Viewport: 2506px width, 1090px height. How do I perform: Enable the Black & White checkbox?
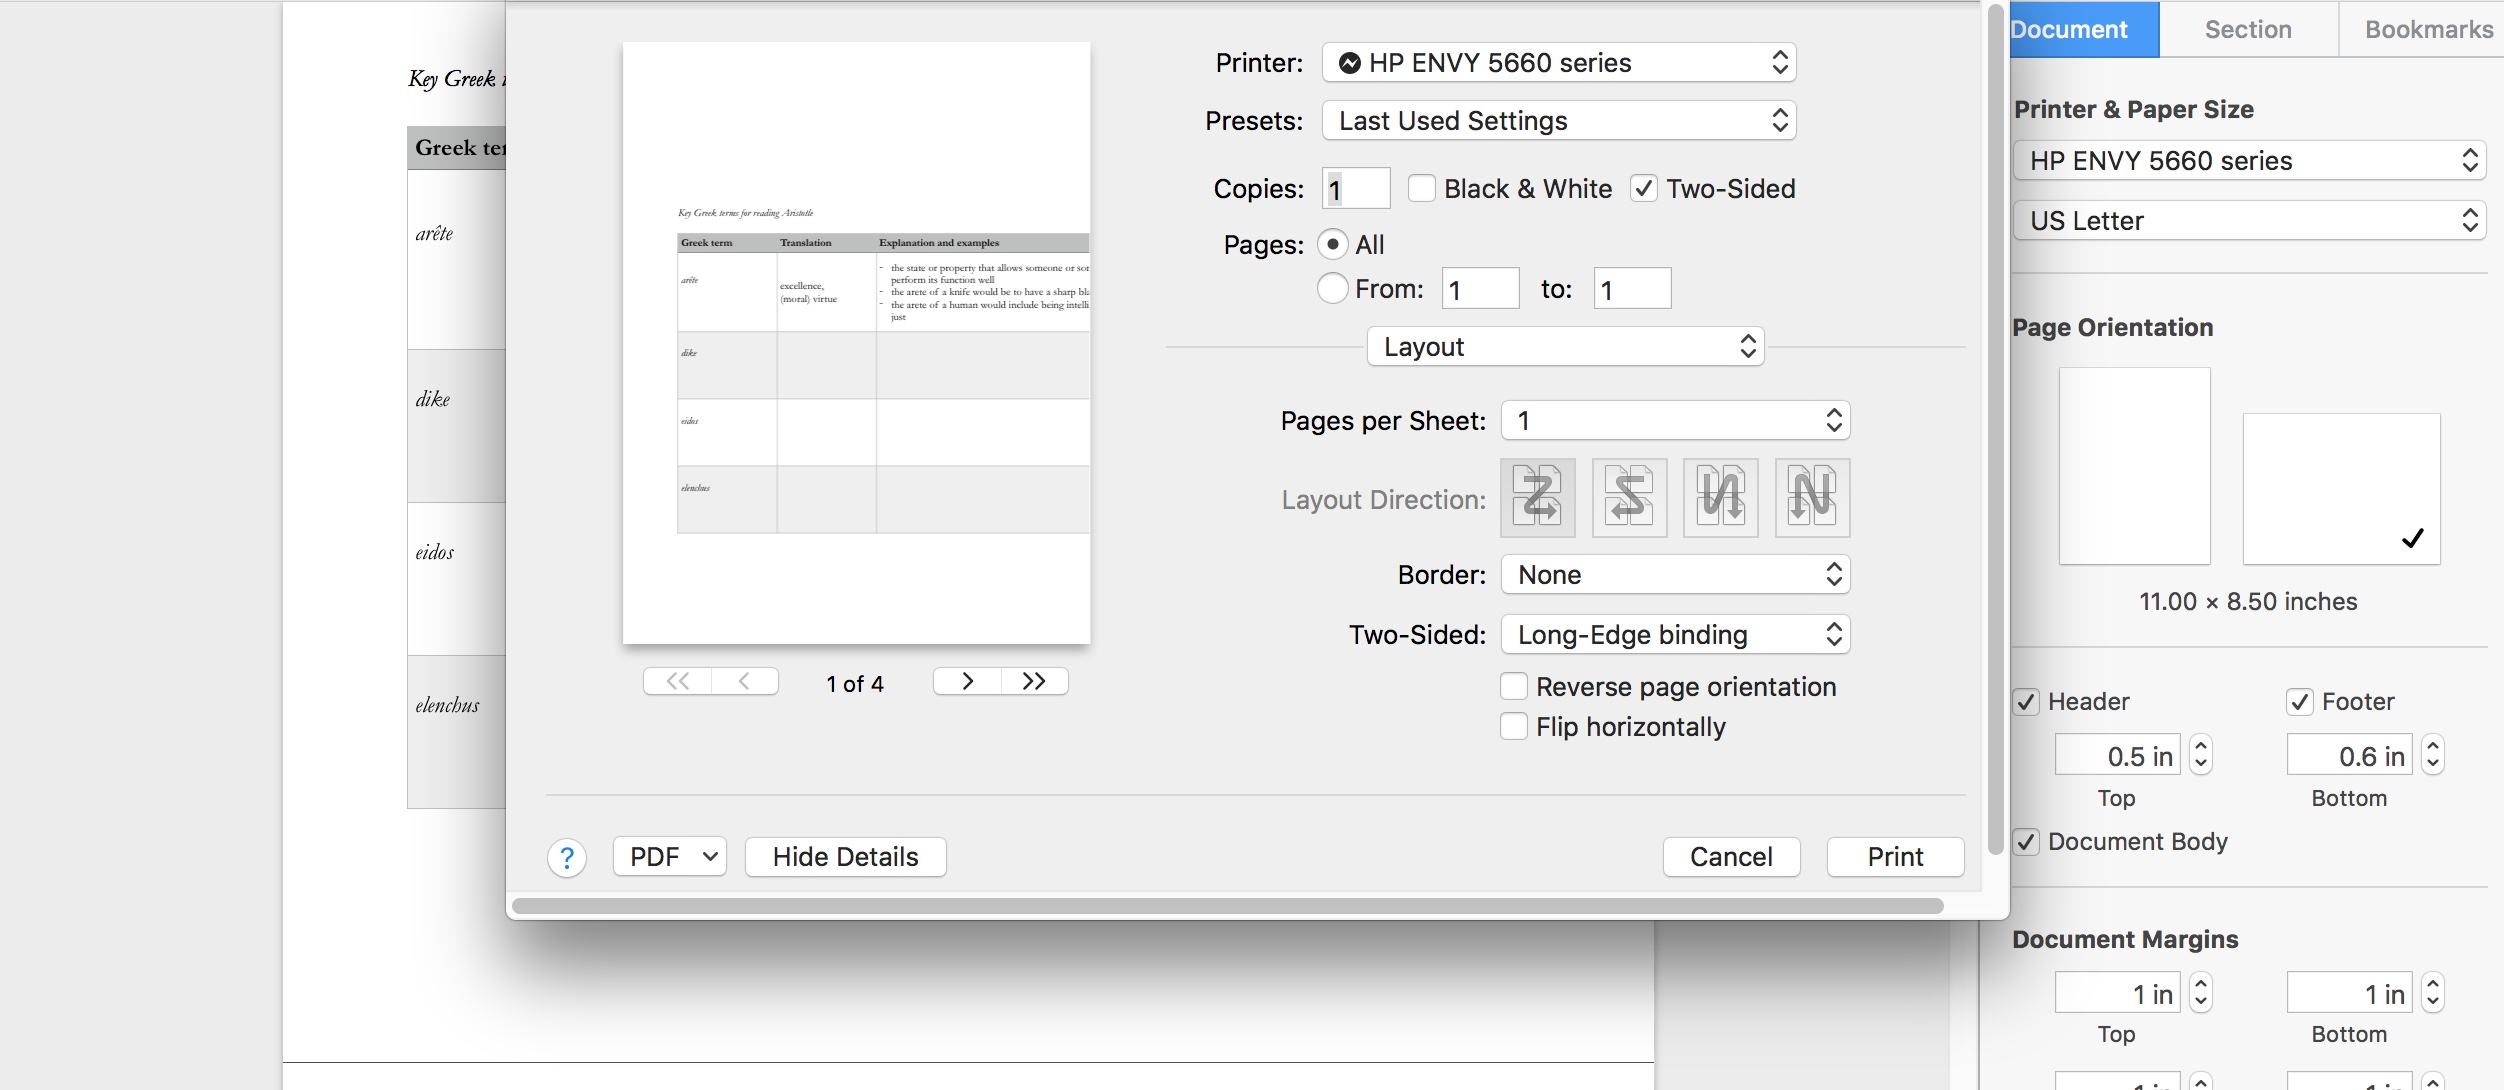tap(1421, 188)
